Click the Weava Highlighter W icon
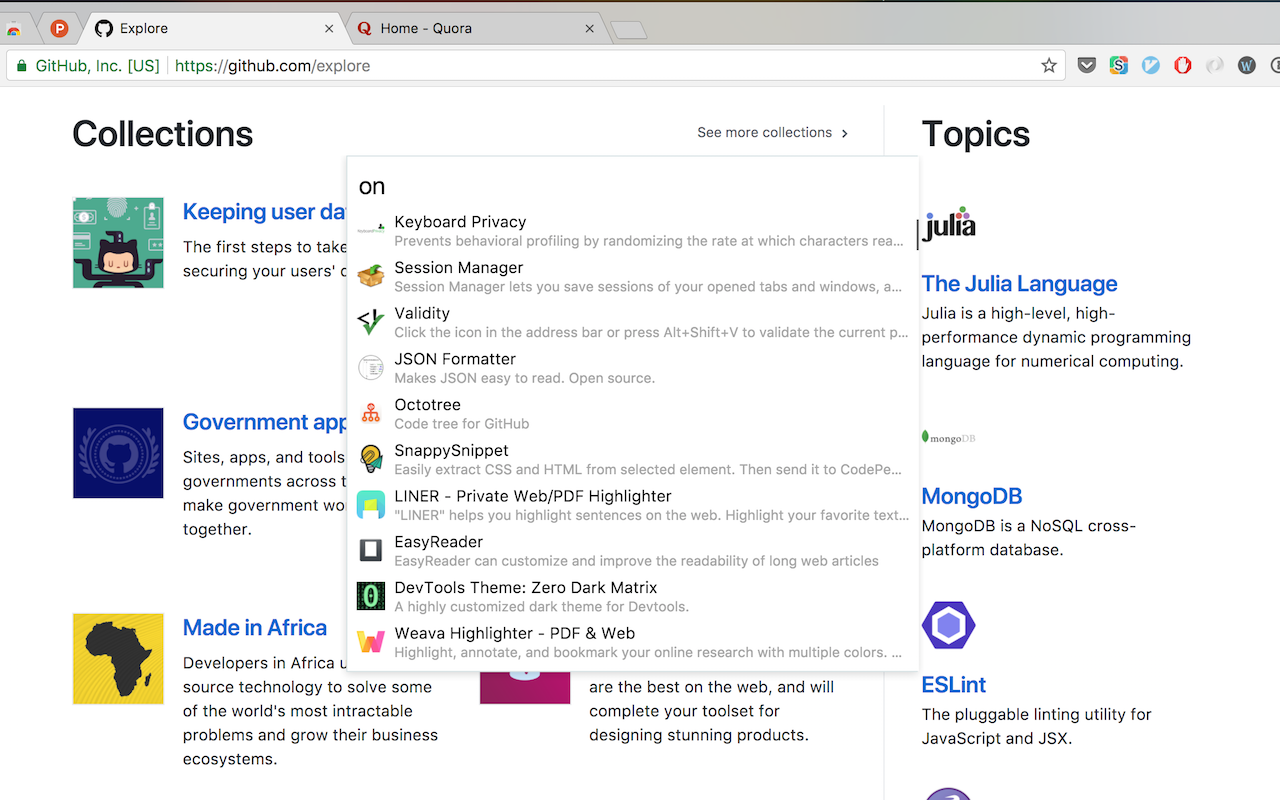Viewport: 1280px width, 800px height. pyautogui.click(x=371, y=642)
